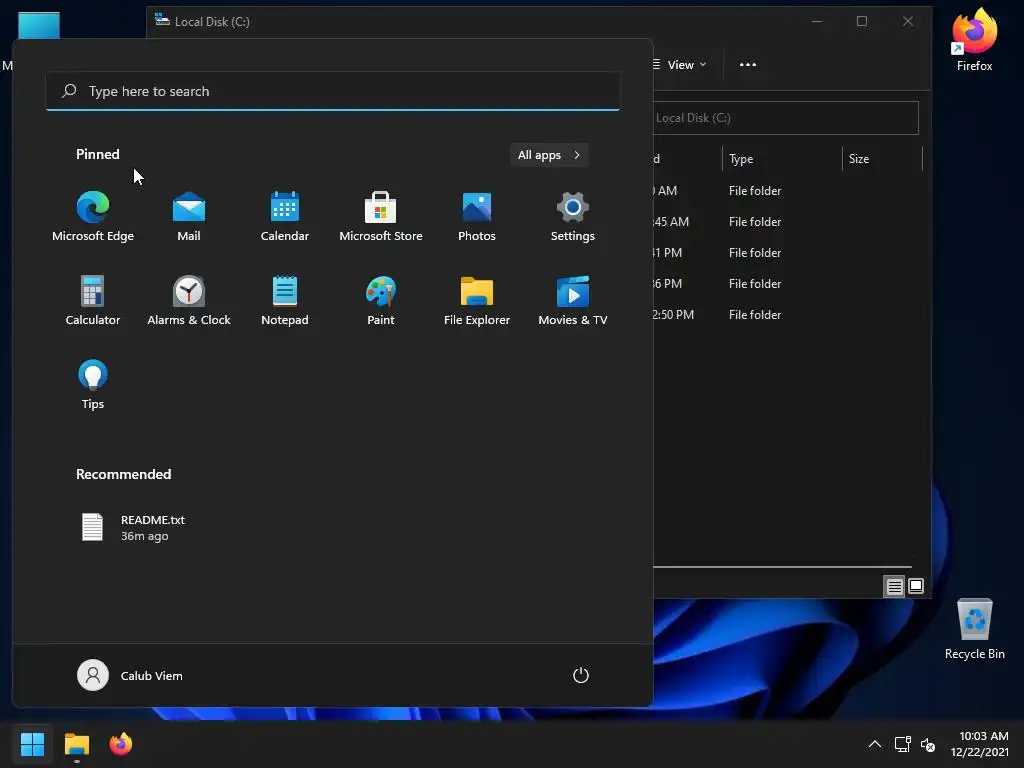Open the Firefox desktop shortcut
This screenshot has width=1024, height=768.
(974, 40)
